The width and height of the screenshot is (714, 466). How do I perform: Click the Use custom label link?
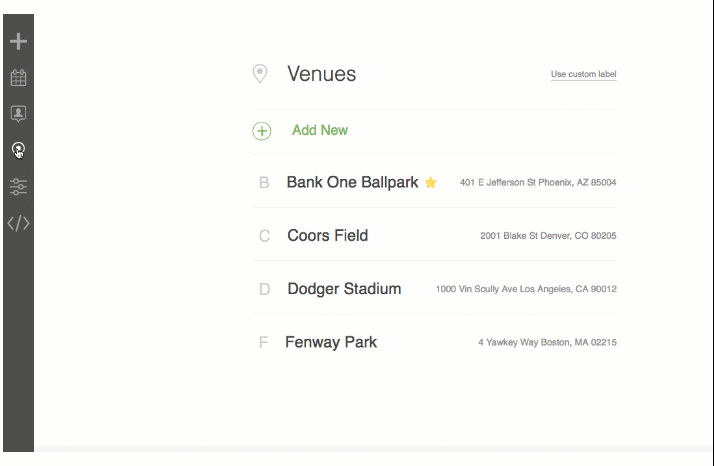pos(583,74)
